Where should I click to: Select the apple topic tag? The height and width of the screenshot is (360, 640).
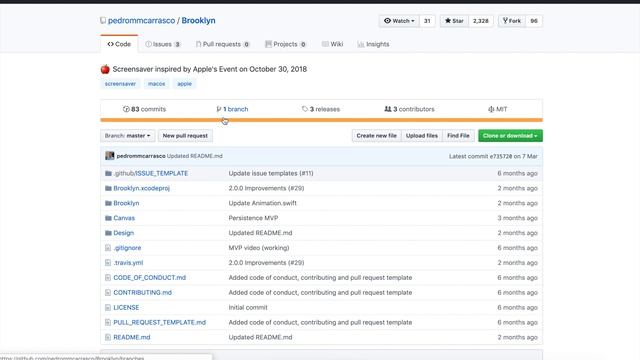pos(184,84)
